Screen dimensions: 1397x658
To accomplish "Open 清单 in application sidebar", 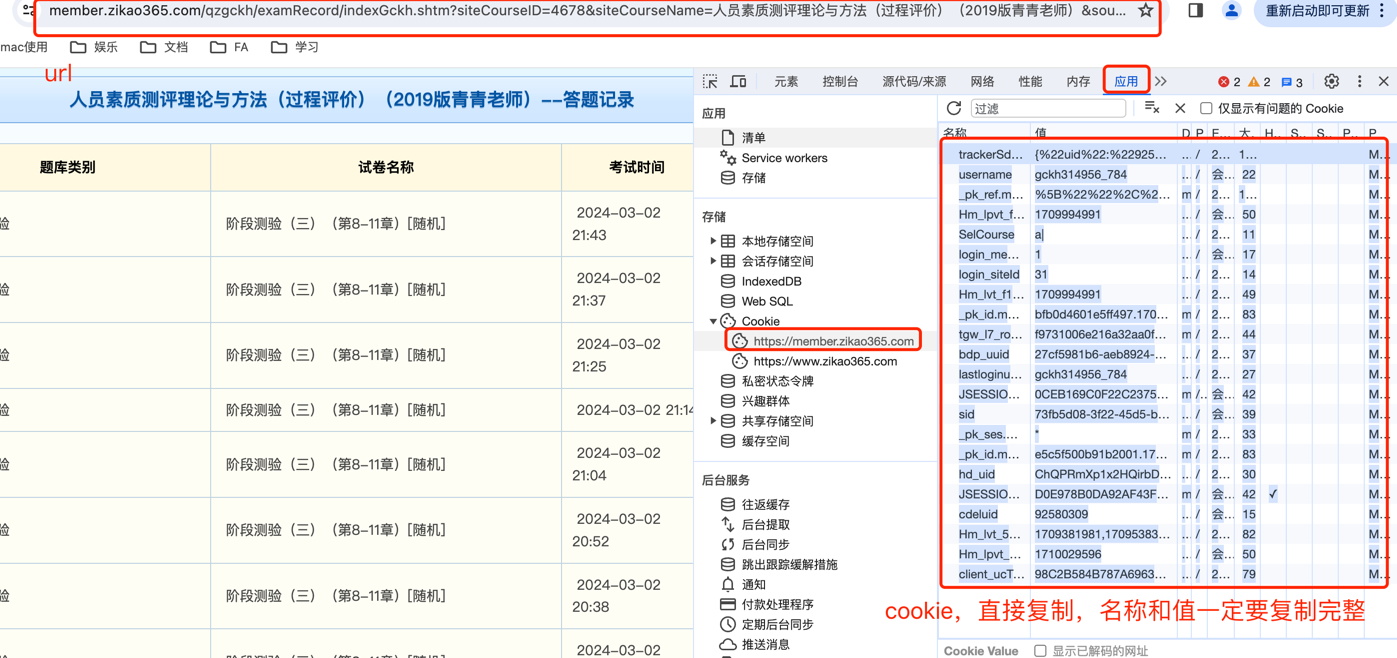I will pyautogui.click(x=754, y=138).
